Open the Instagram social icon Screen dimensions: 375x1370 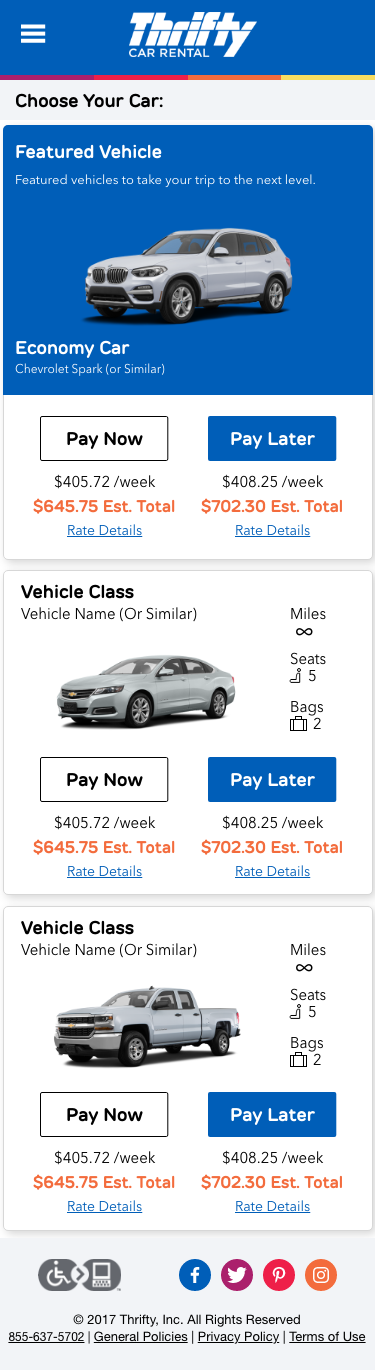[x=321, y=1275]
